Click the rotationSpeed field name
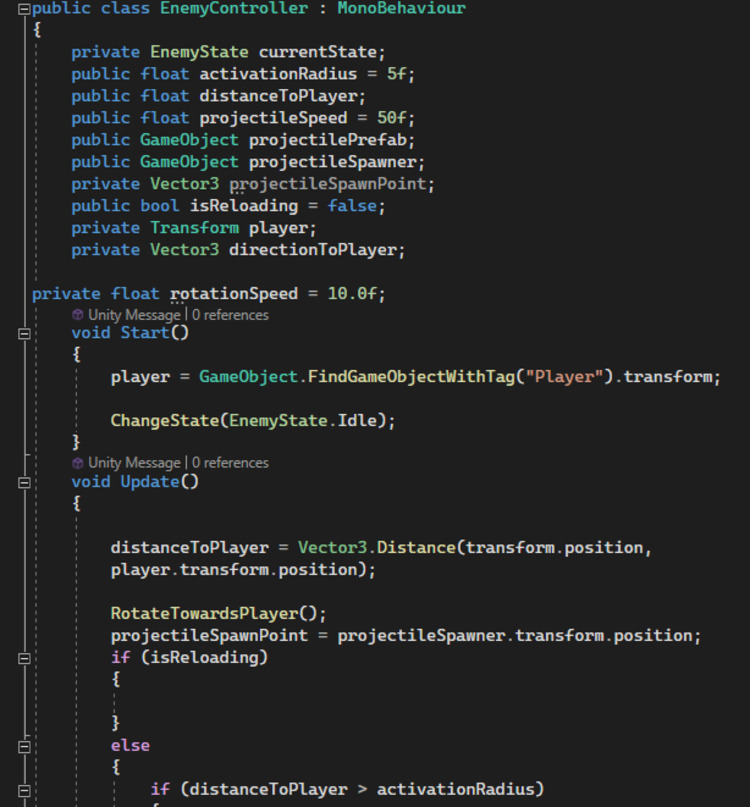Image resolution: width=750 pixels, height=807 pixels. coord(234,294)
